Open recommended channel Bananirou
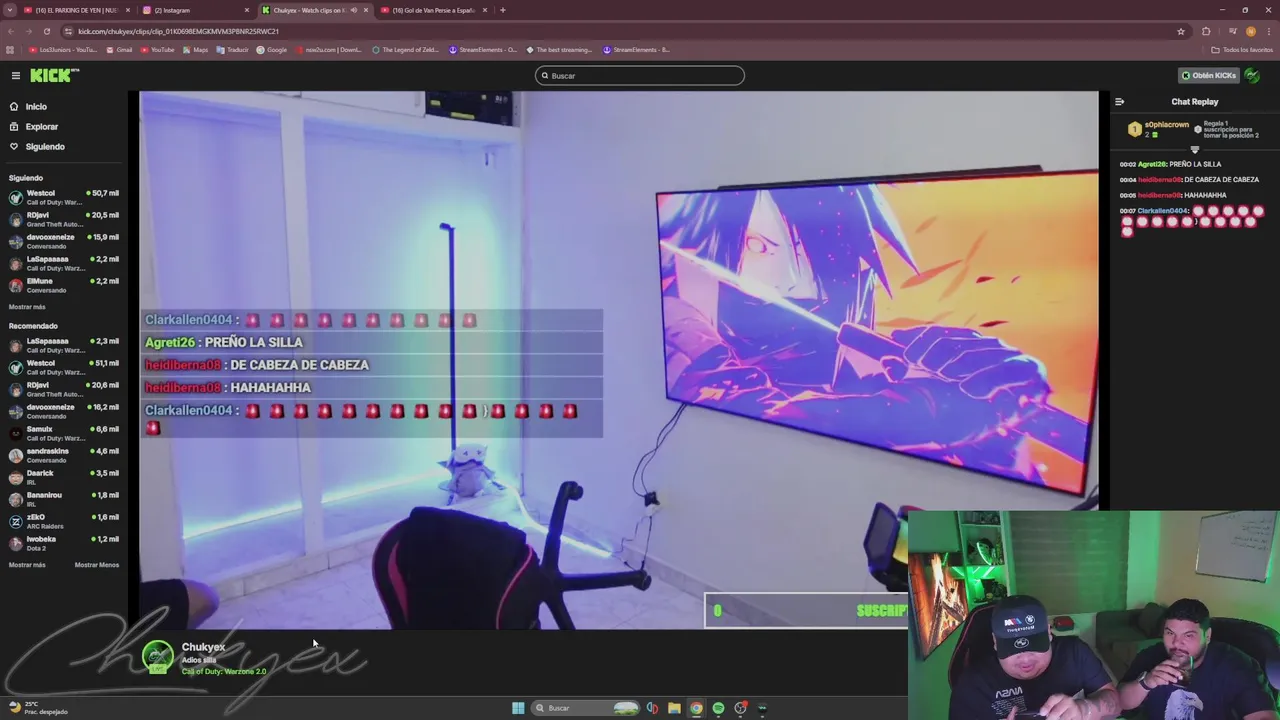Viewport: 1280px width, 720px height. (x=64, y=499)
